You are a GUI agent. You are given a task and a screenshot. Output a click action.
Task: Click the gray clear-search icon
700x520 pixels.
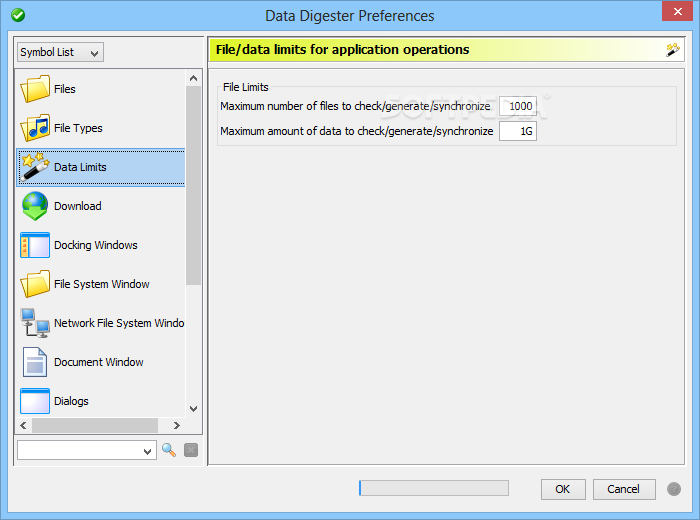pos(191,450)
